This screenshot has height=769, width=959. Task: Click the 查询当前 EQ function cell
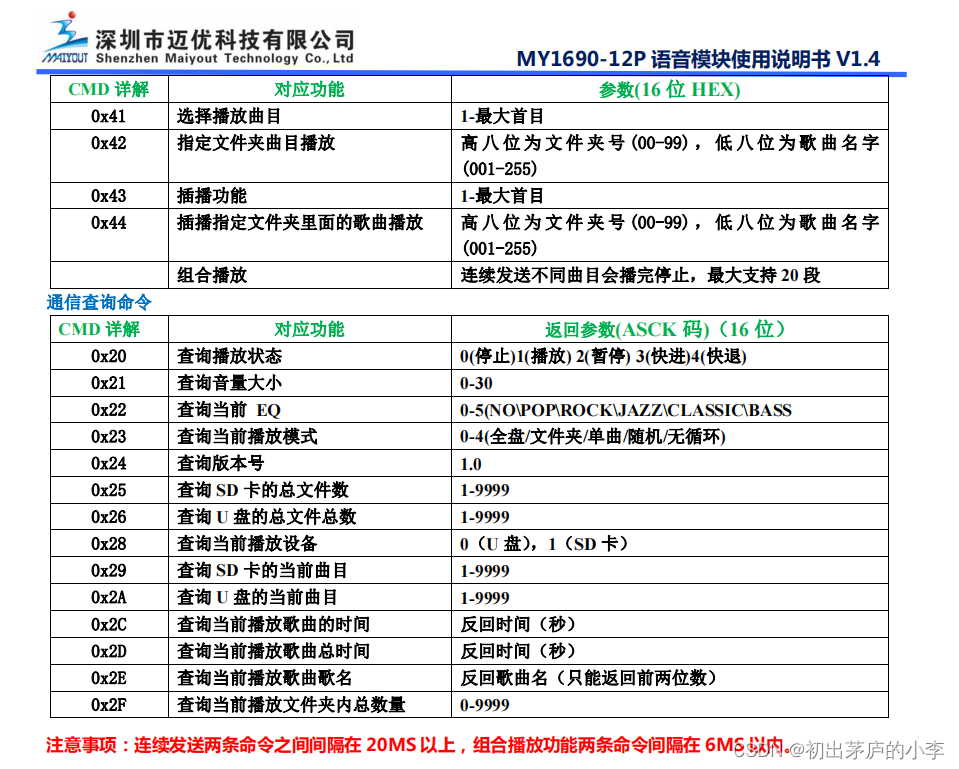[309, 410]
